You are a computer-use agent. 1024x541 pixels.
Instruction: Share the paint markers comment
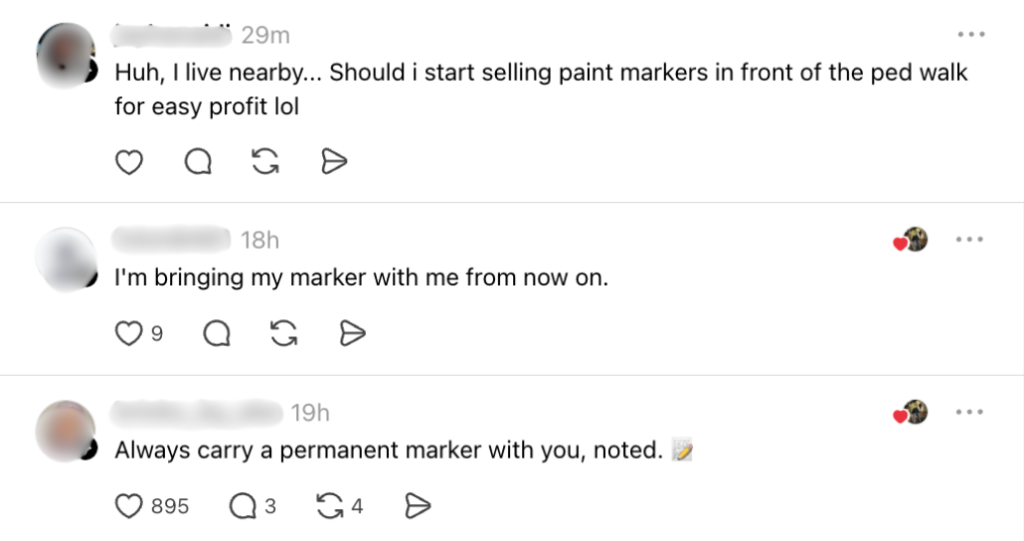(x=334, y=162)
